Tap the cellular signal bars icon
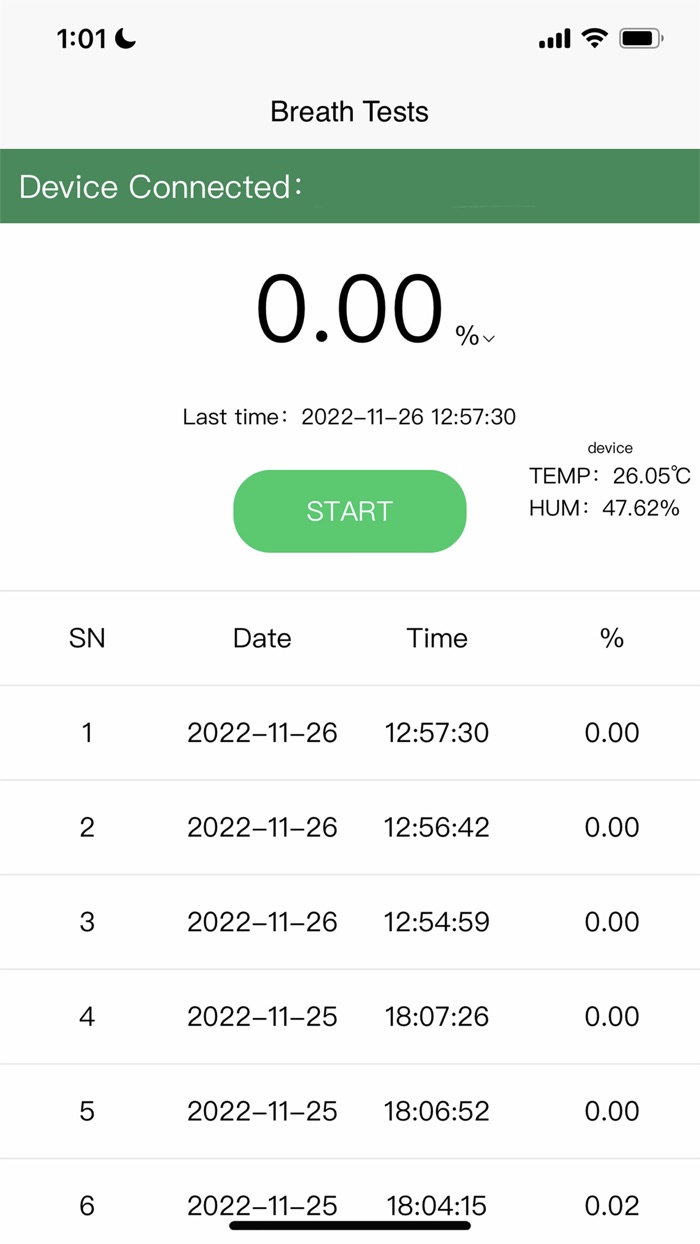Screen dimensions: 700x1244 pyautogui.click(x=553, y=37)
